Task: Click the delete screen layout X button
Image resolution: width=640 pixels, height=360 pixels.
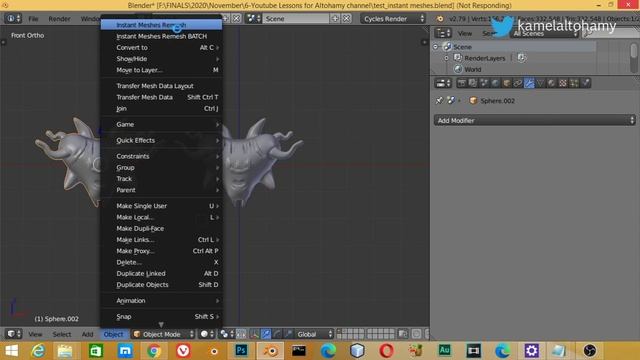Action: tap(236, 19)
